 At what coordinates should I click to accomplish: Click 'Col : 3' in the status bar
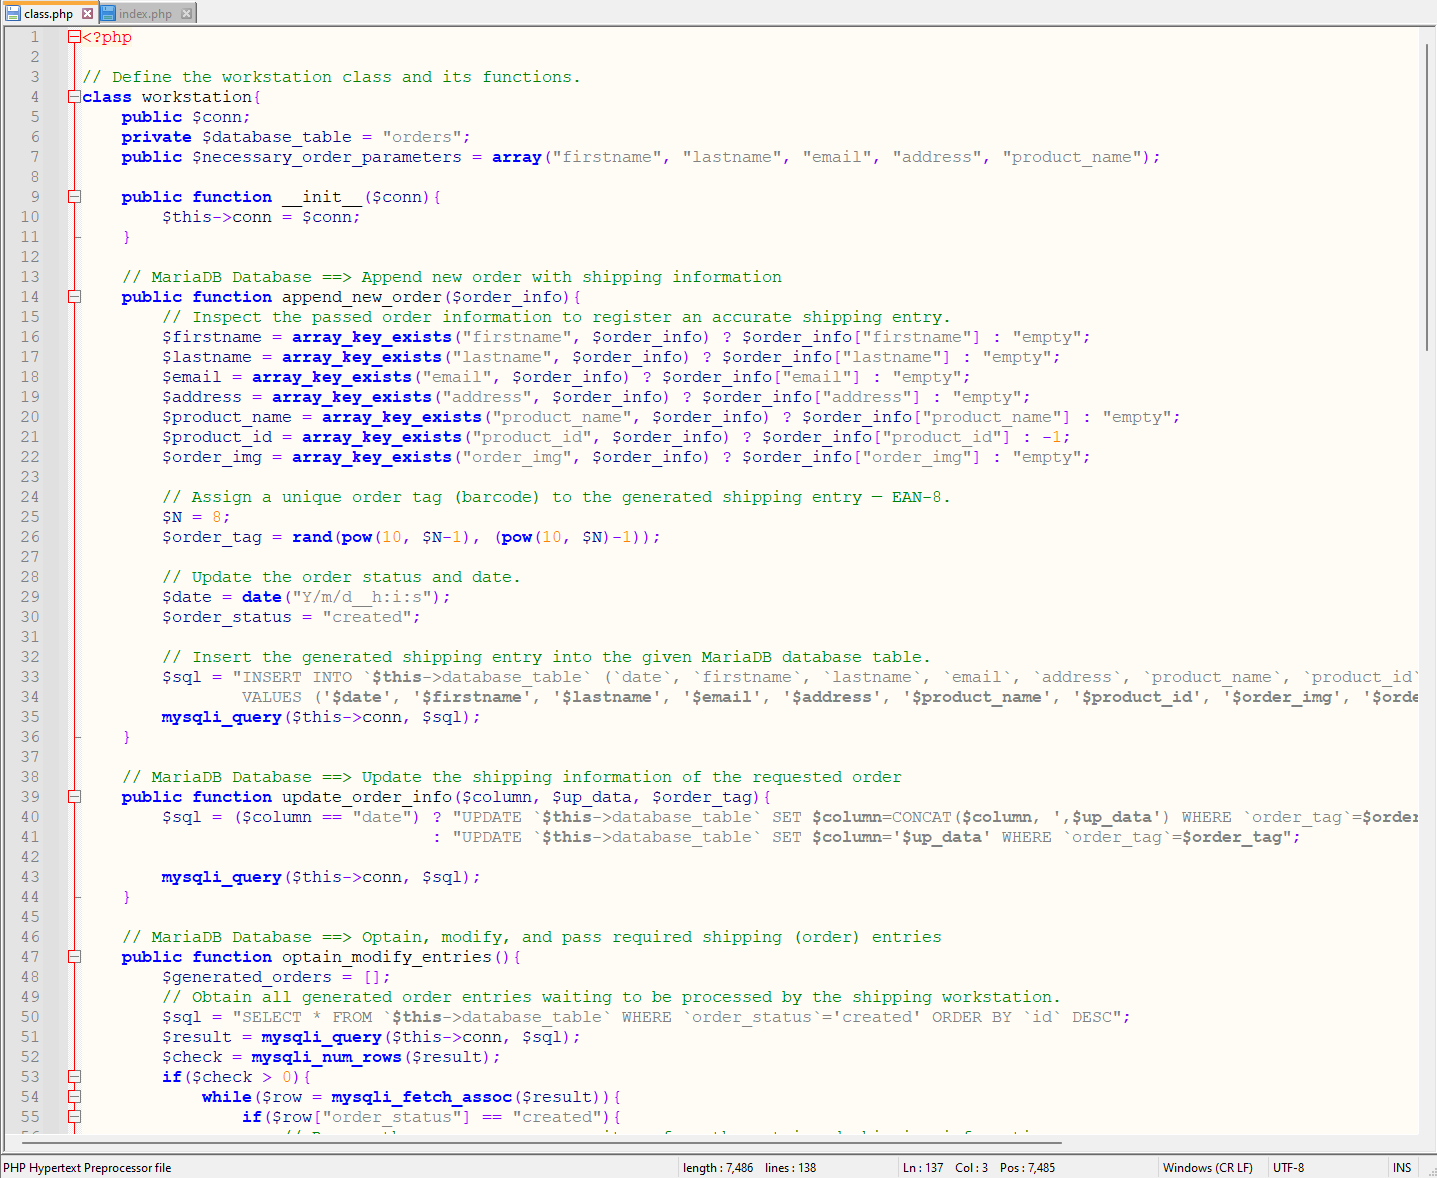coord(971,1168)
